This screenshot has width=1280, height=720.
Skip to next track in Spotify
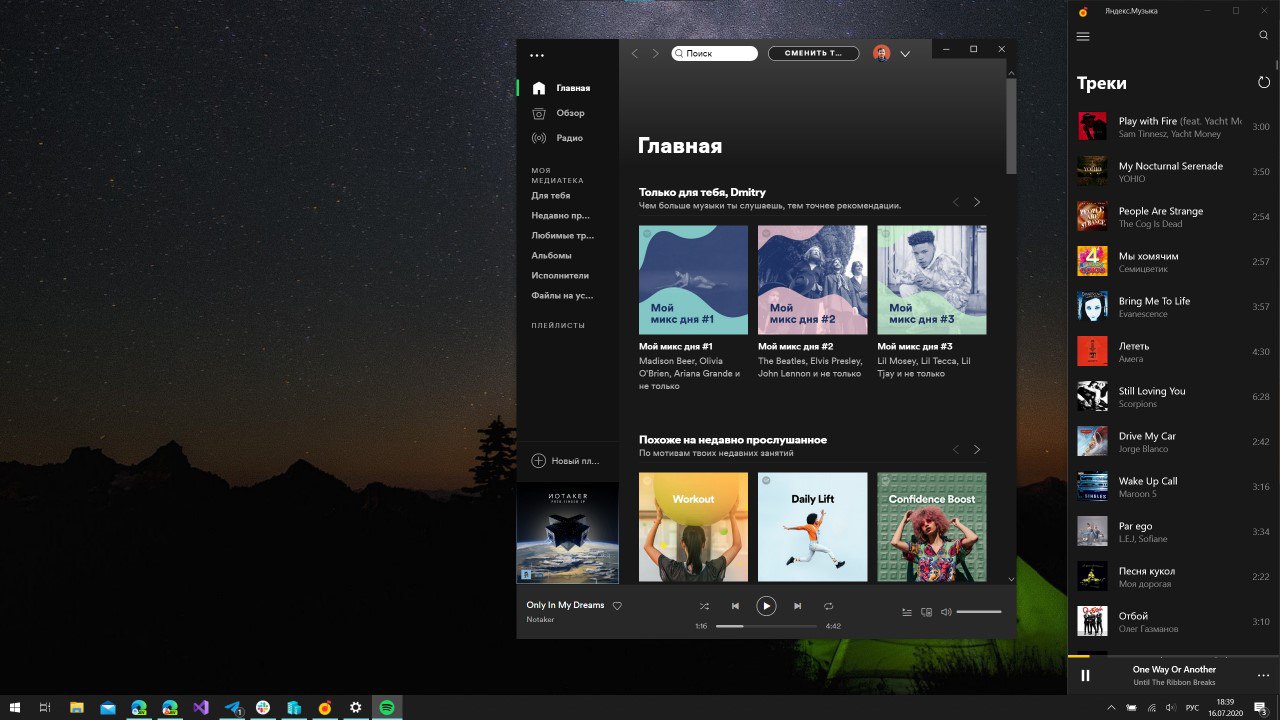[x=797, y=606]
